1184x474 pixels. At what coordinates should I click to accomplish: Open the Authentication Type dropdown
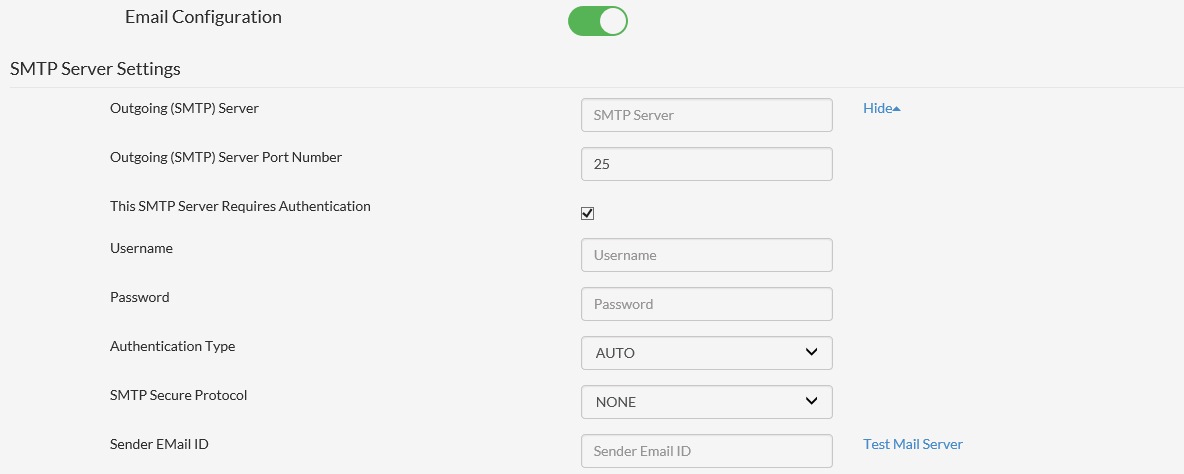707,353
